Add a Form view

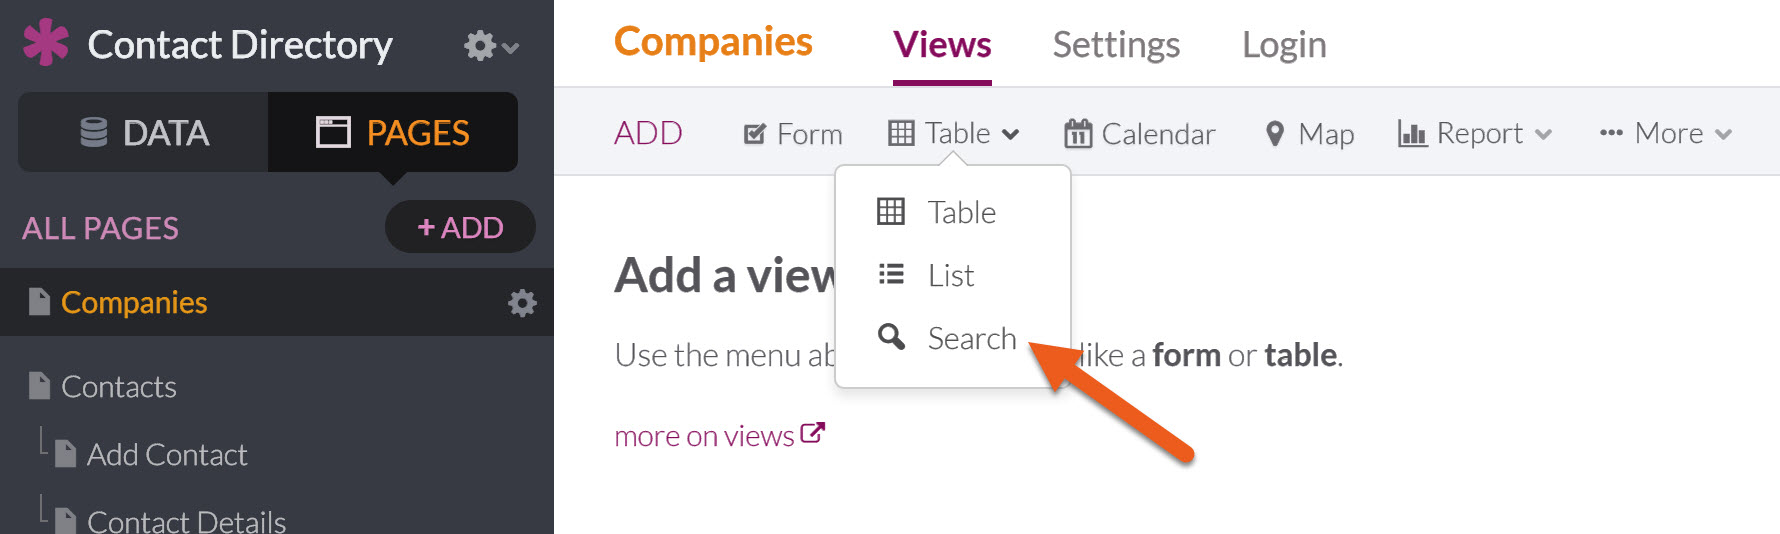(793, 133)
